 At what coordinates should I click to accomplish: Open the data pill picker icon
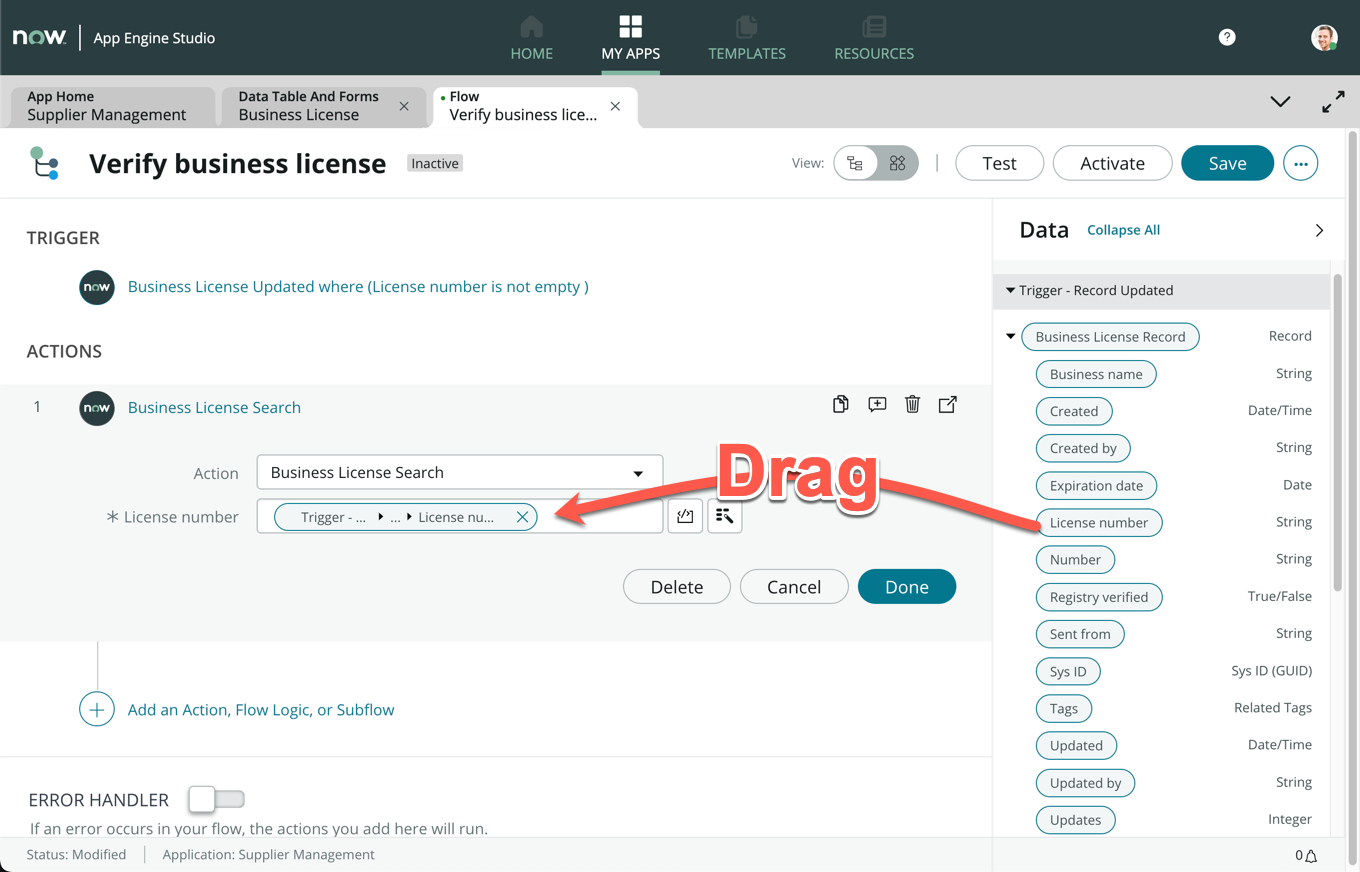click(725, 517)
